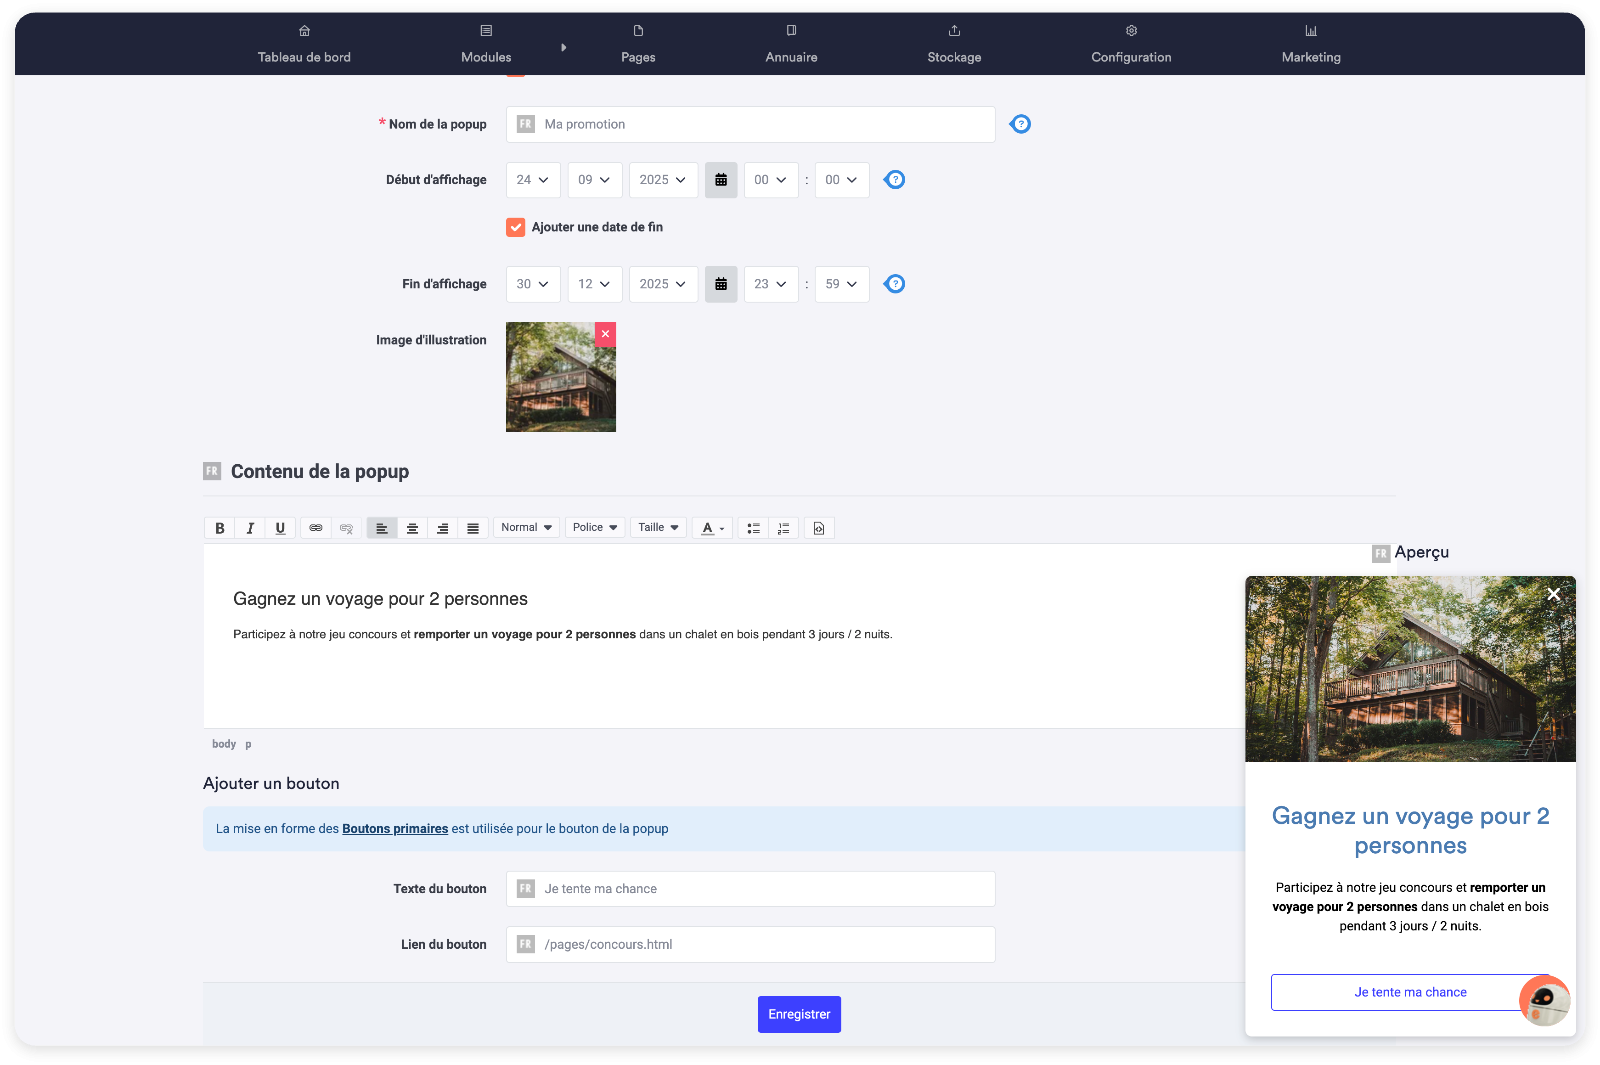Open the end minute dropdown showing 59
Image resolution: width=1600 pixels, height=1065 pixels.
[x=842, y=284]
